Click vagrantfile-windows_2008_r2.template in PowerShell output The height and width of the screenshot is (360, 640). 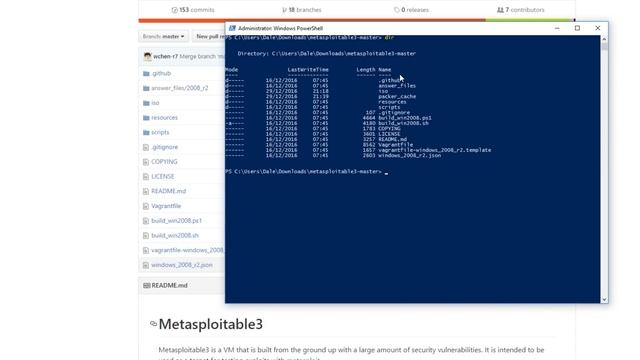pyautogui.click(x=435, y=150)
